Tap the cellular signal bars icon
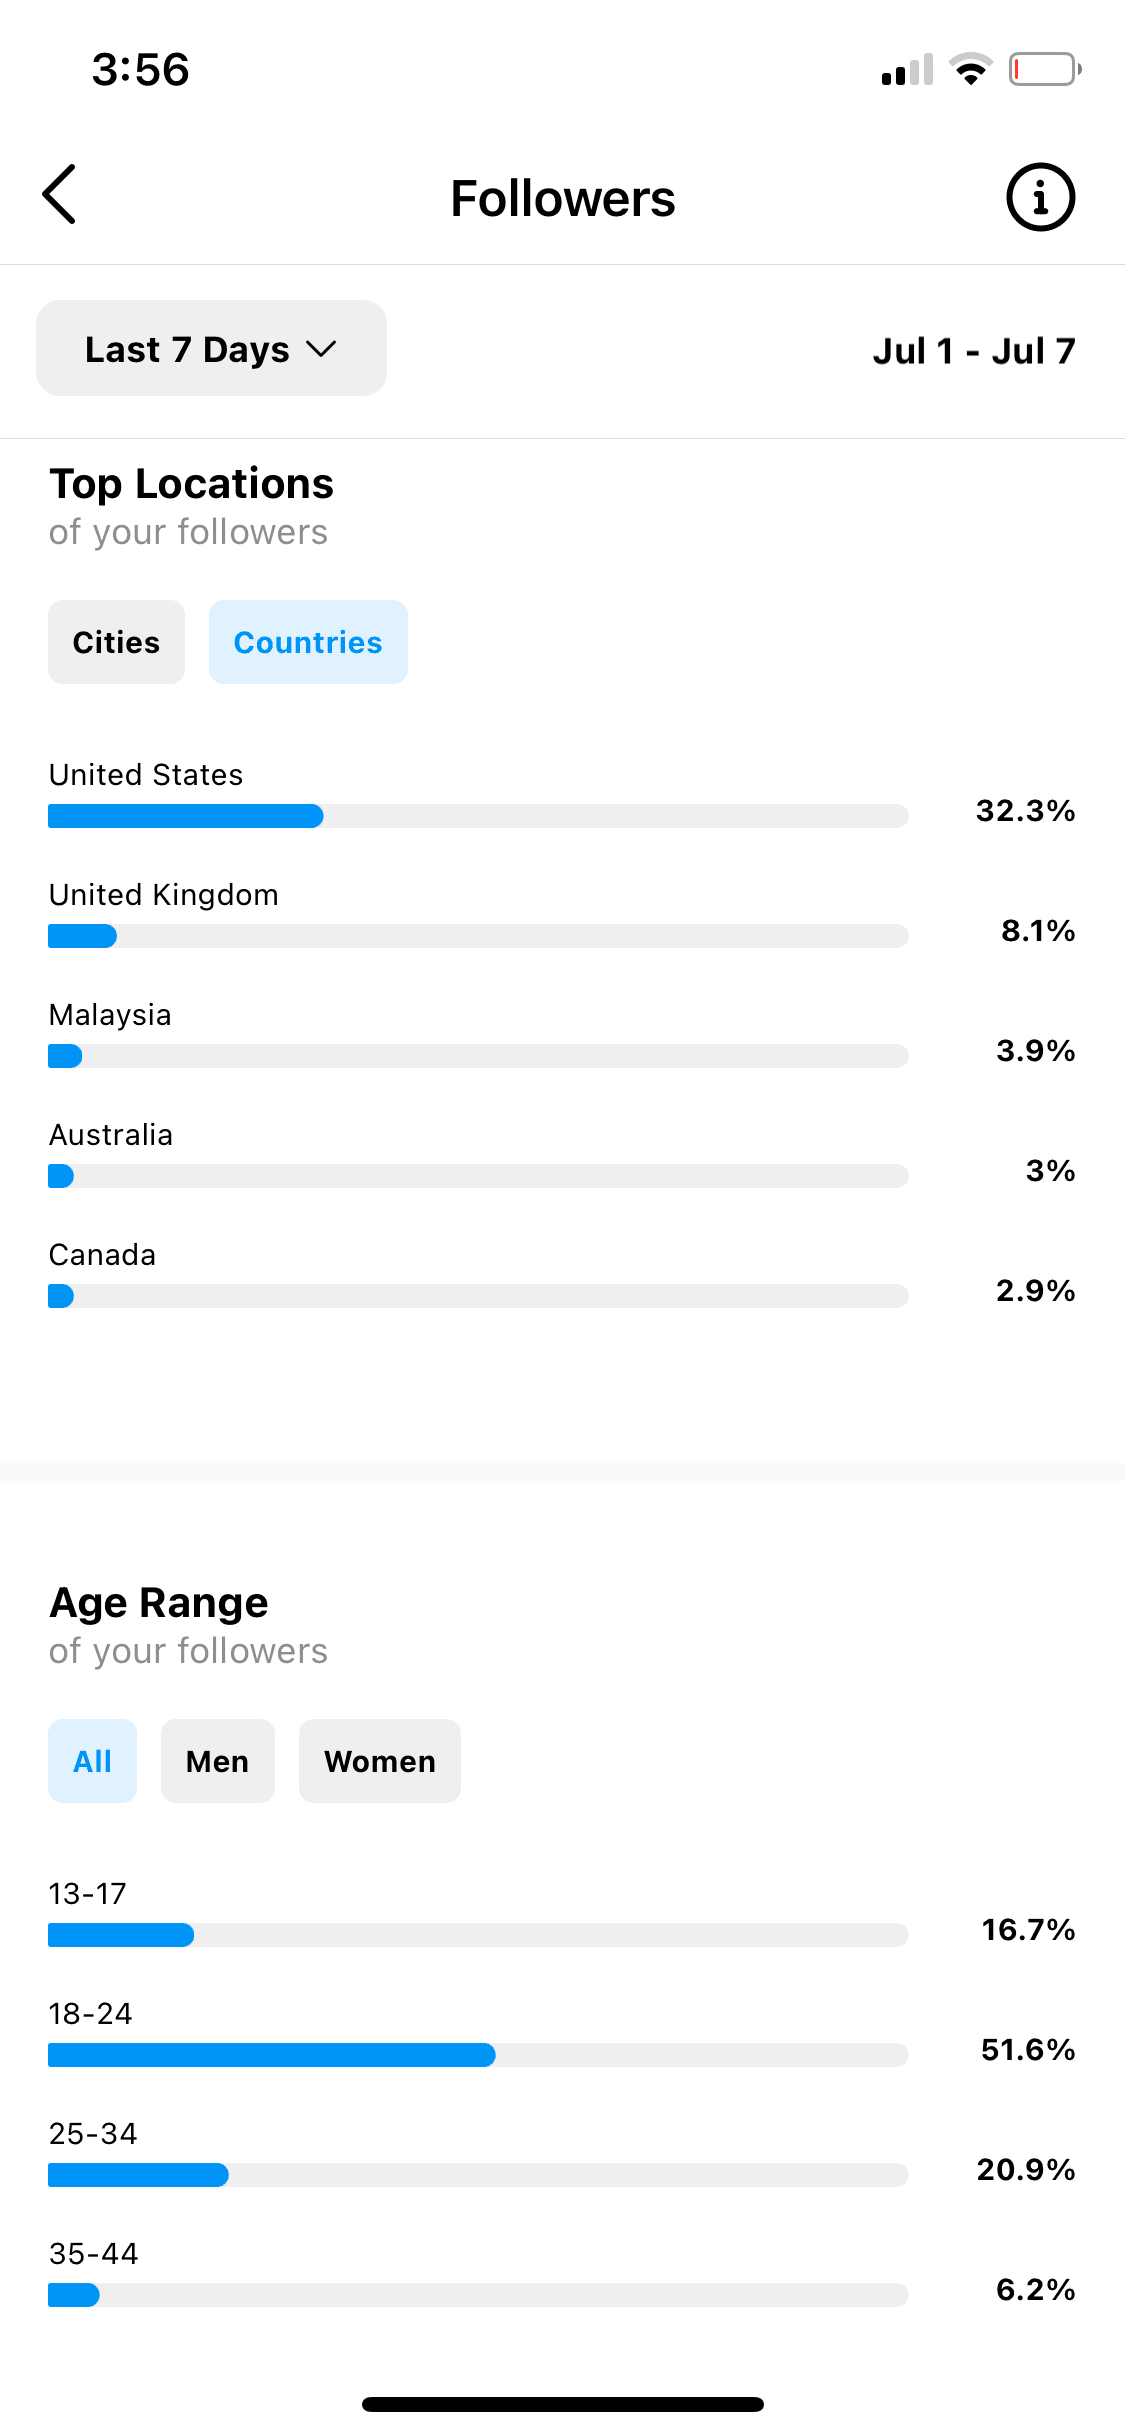This screenshot has width=1125, height=2436. (907, 70)
